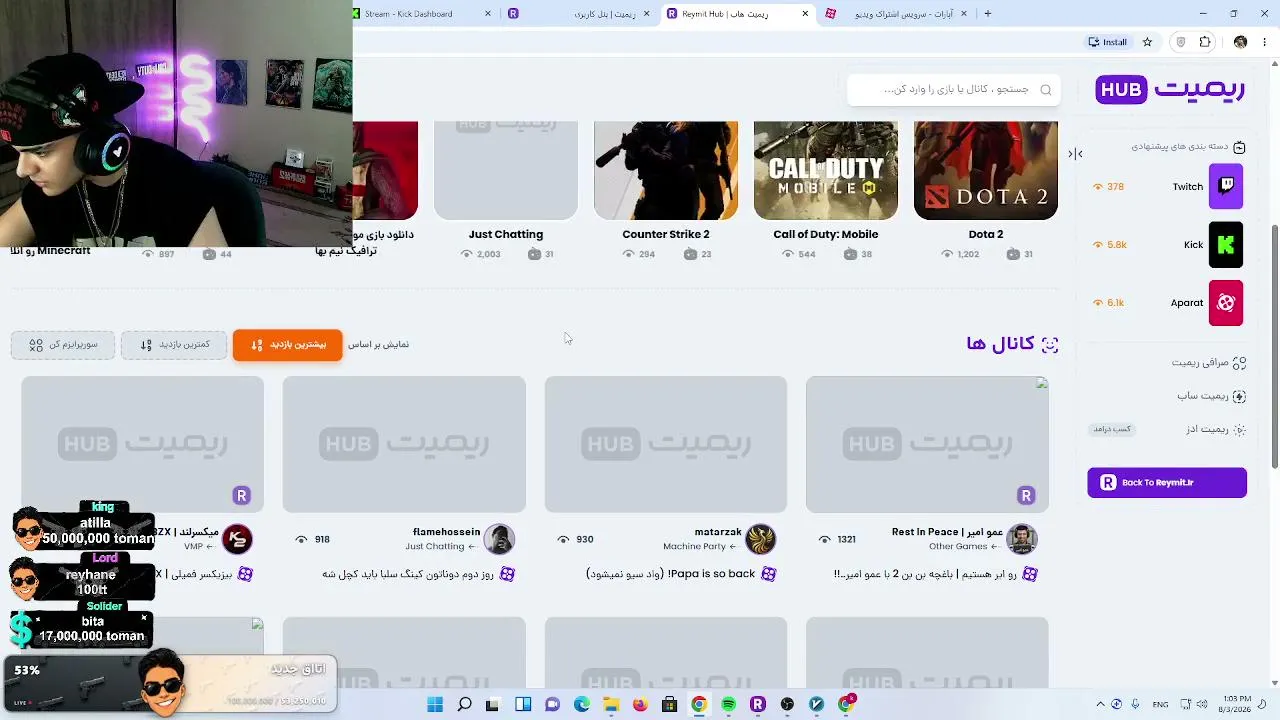Open the Just Chatting category card
The height and width of the screenshot is (720, 1280).
[506, 170]
